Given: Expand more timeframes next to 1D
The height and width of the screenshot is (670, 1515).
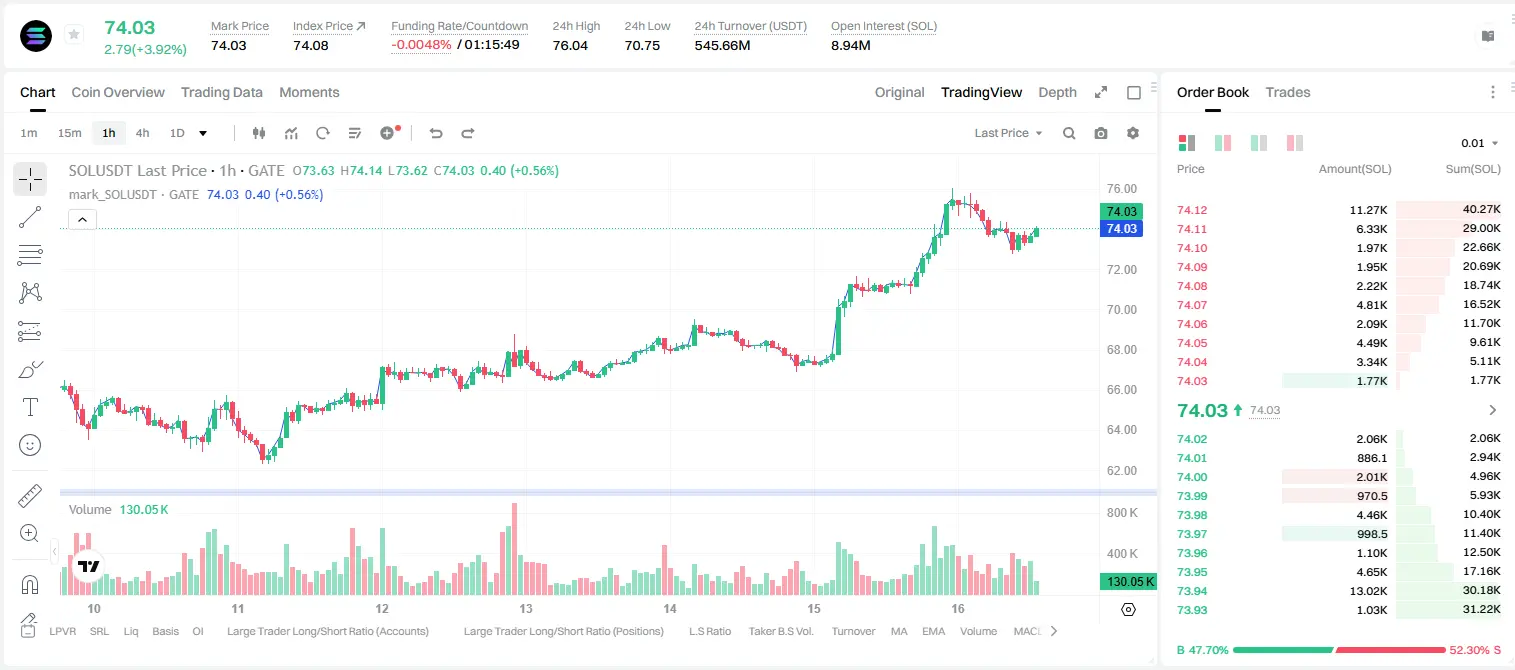Looking at the screenshot, I should click(204, 133).
